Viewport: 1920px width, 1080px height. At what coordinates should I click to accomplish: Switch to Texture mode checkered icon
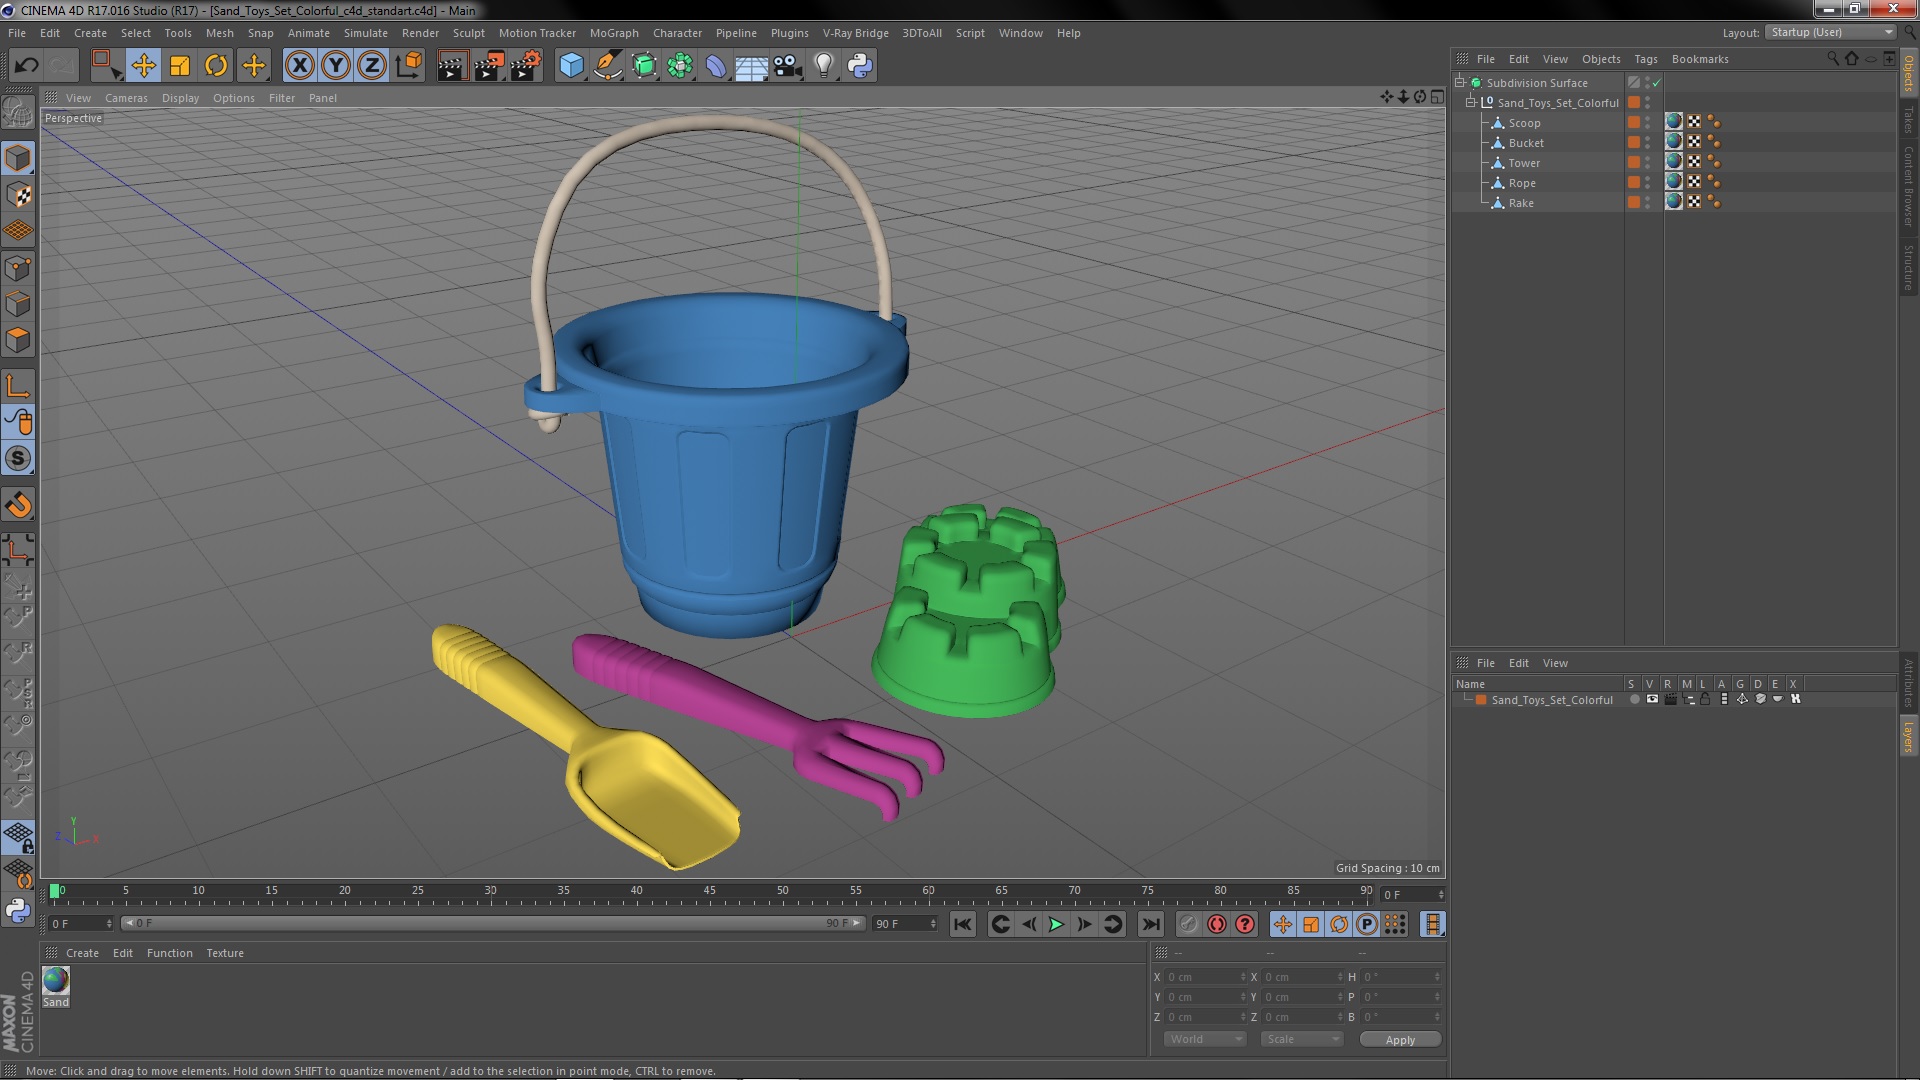pyautogui.click(x=18, y=194)
